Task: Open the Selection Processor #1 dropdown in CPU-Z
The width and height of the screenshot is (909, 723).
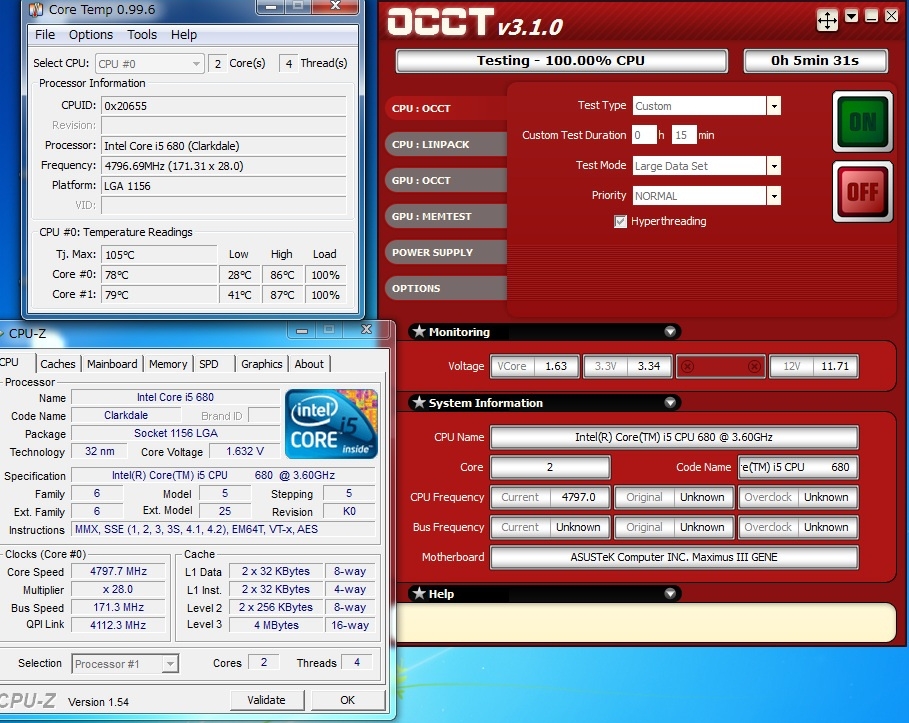Action: 125,664
